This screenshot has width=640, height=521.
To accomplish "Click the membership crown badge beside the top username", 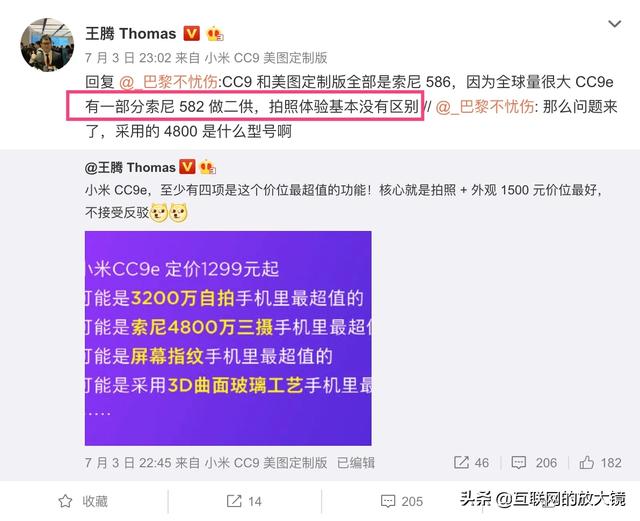I will click(x=215, y=34).
